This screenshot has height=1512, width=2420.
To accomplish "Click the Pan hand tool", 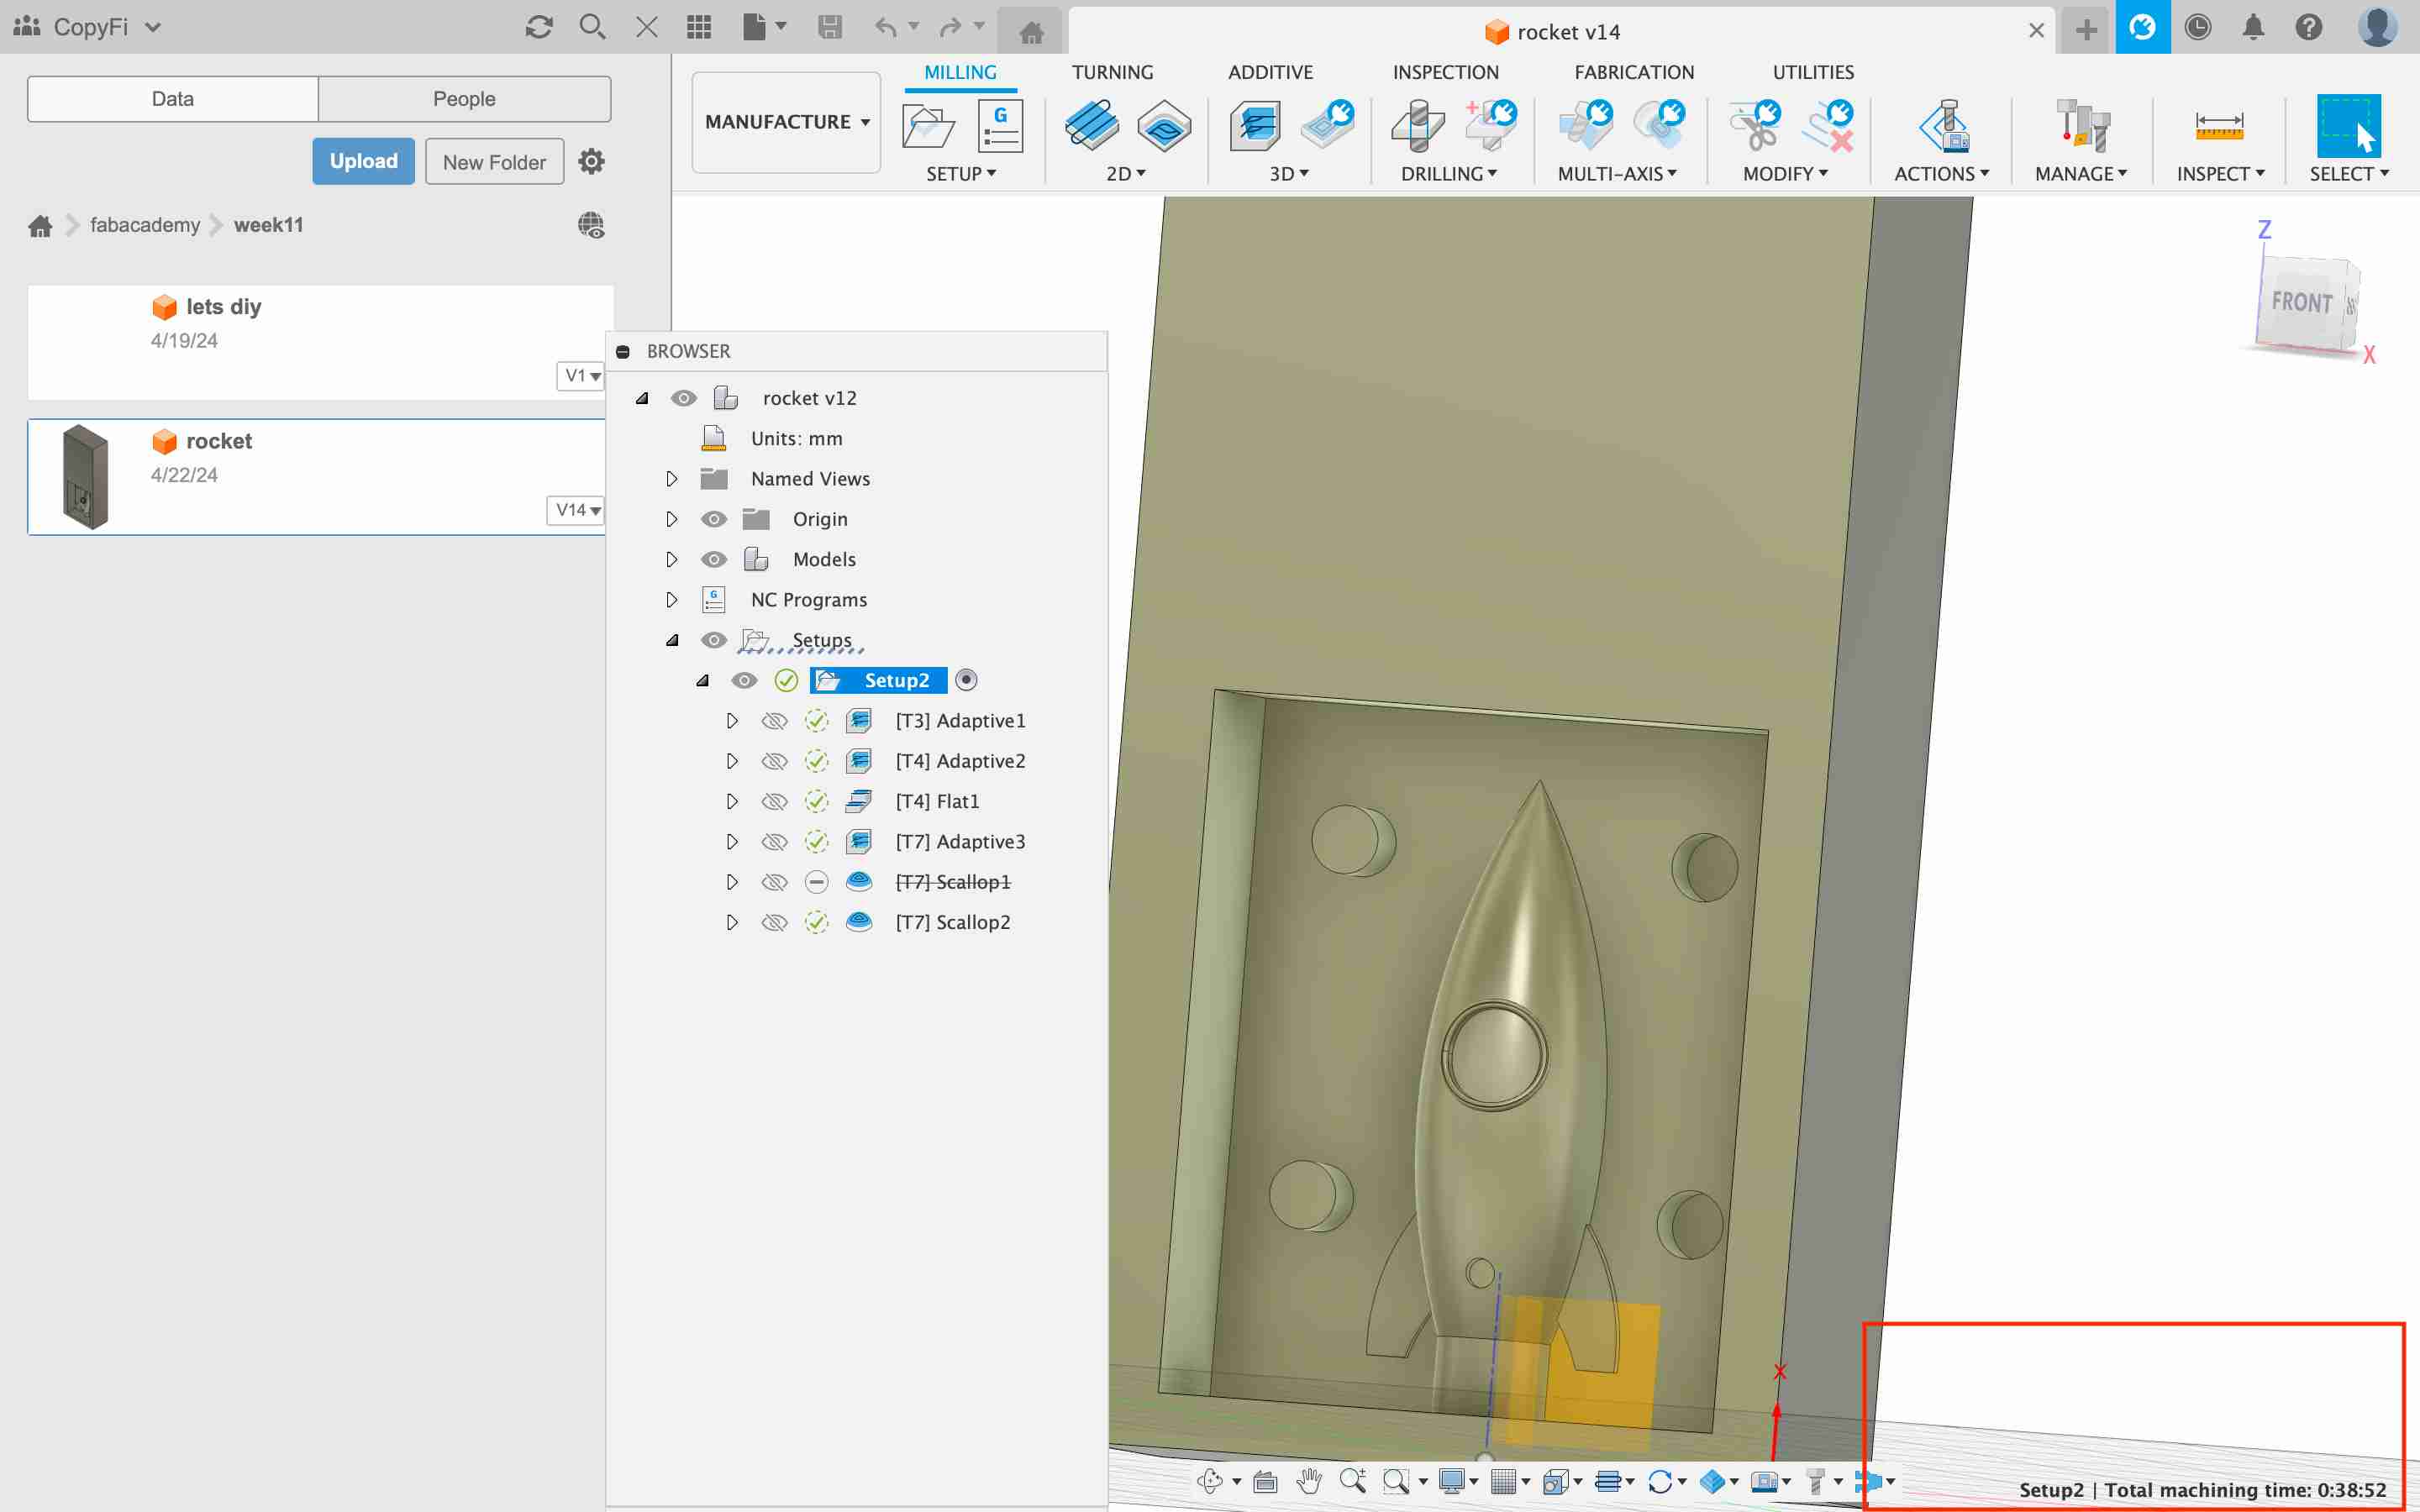I will point(1309,1481).
